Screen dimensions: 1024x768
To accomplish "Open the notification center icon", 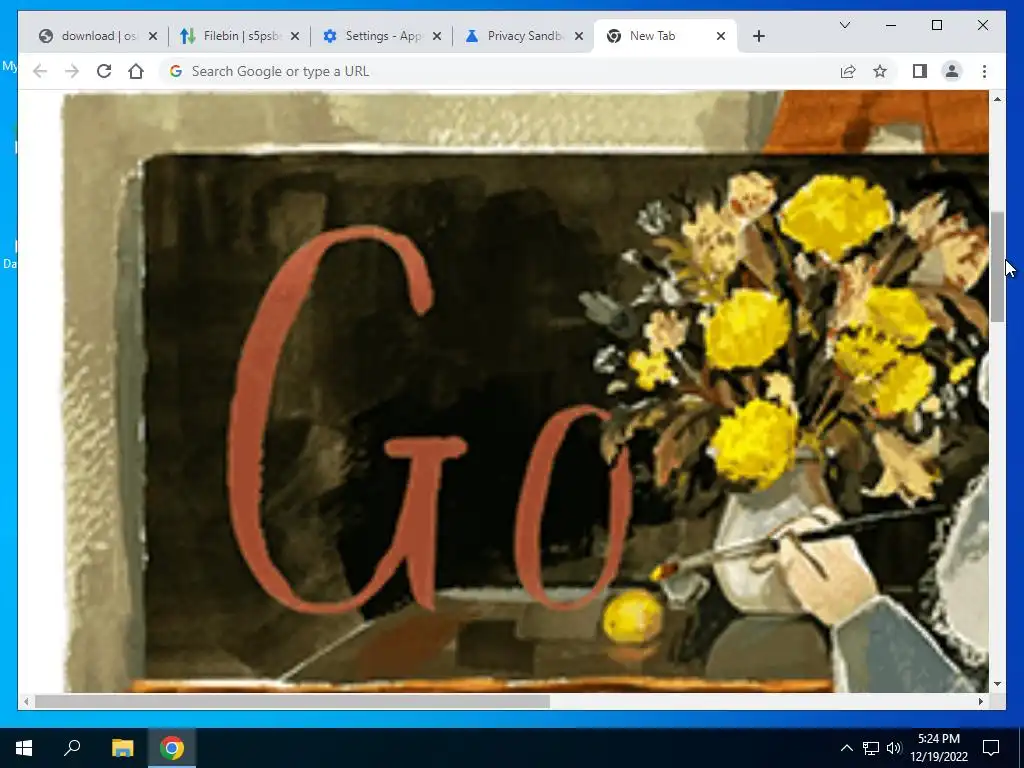I will [x=991, y=748].
